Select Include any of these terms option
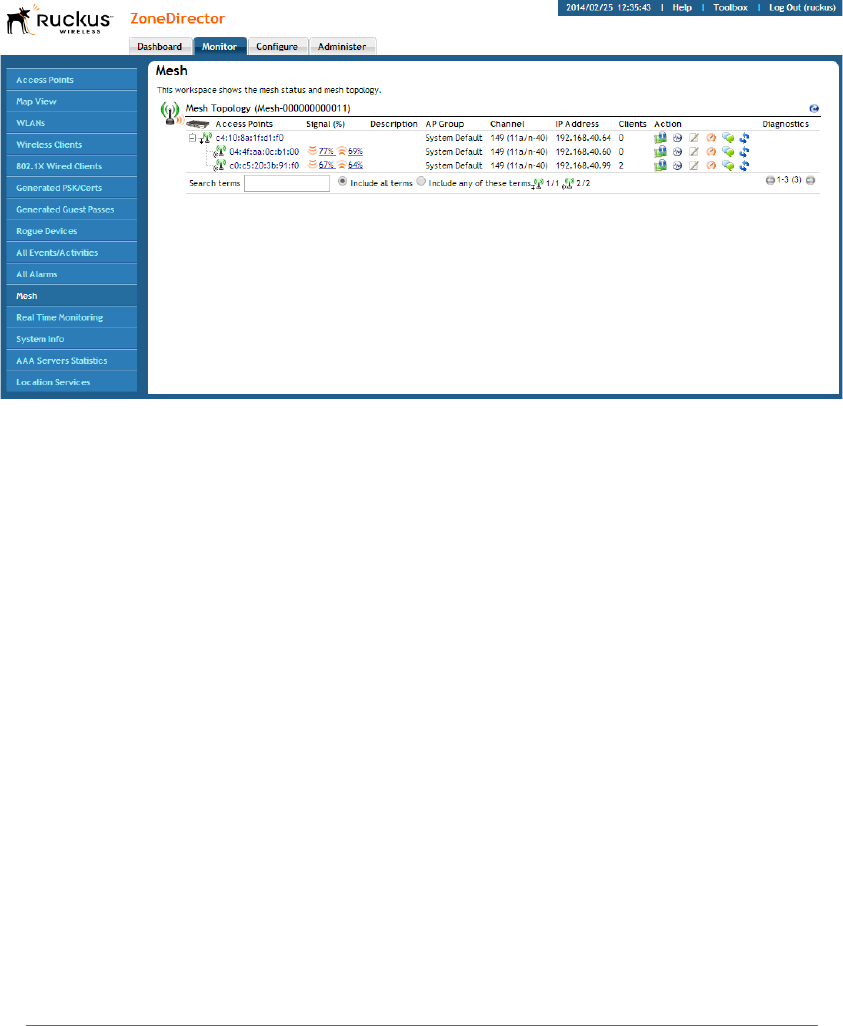The width and height of the screenshot is (843, 1026). 421,181
